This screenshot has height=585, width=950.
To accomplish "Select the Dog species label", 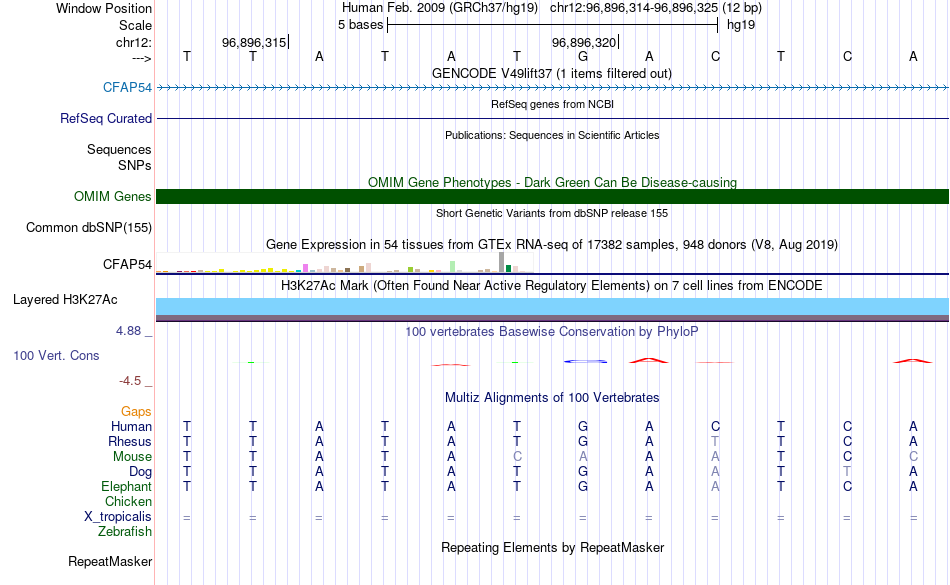I will point(140,471).
